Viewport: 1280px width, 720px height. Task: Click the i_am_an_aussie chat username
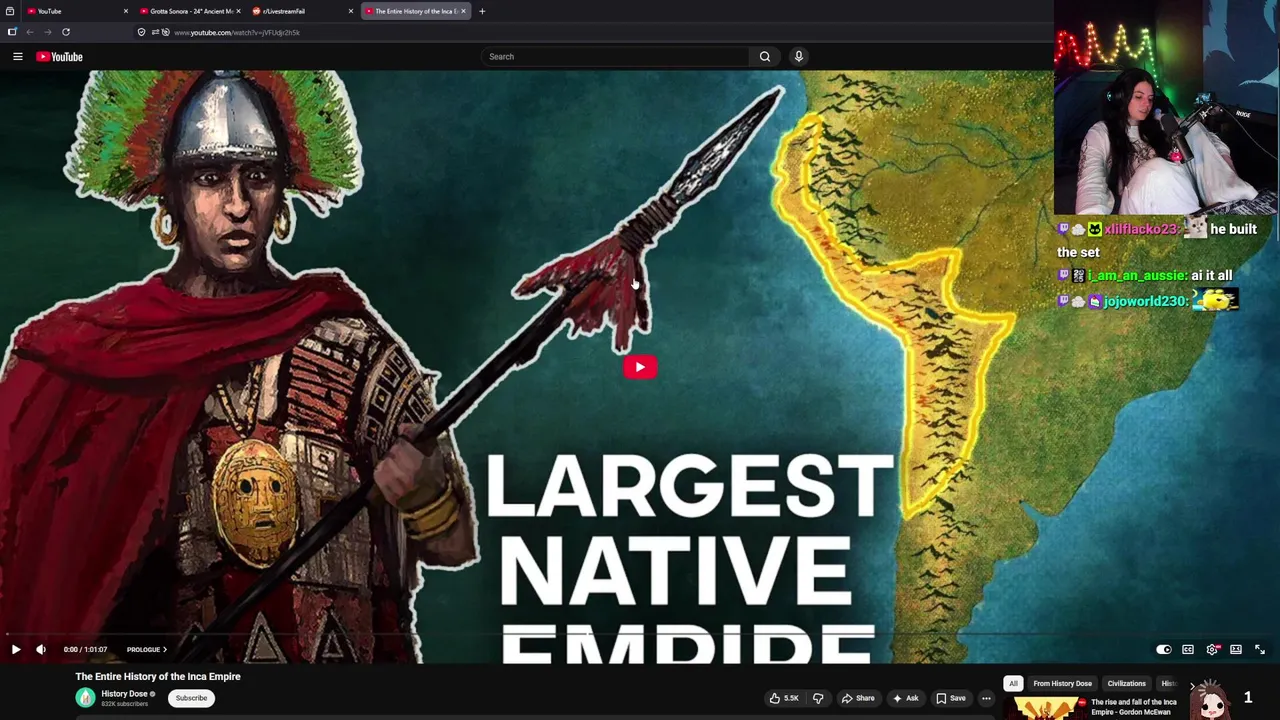(1137, 276)
